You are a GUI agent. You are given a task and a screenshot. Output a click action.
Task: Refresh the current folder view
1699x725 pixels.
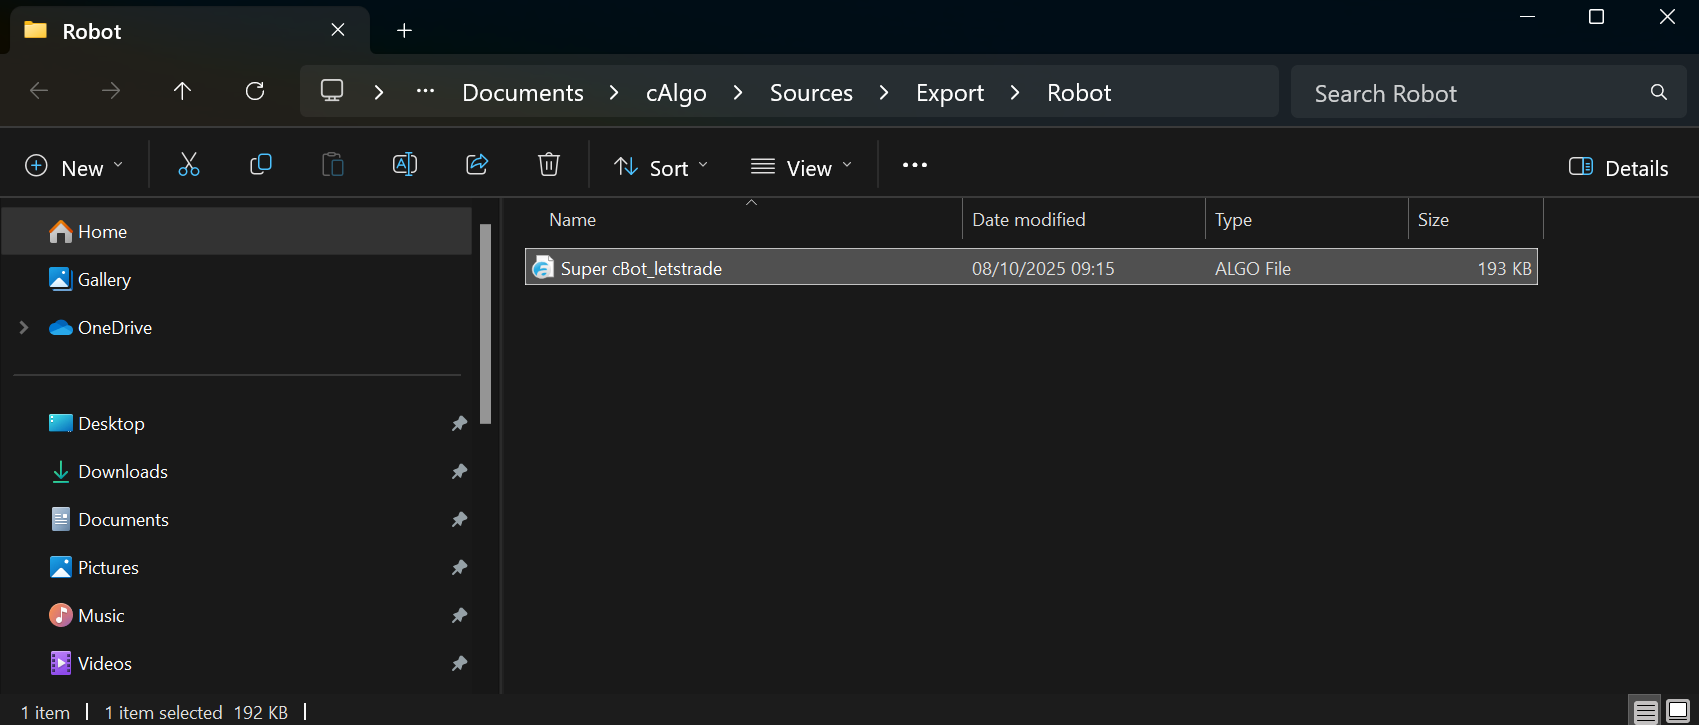(x=255, y=92)
